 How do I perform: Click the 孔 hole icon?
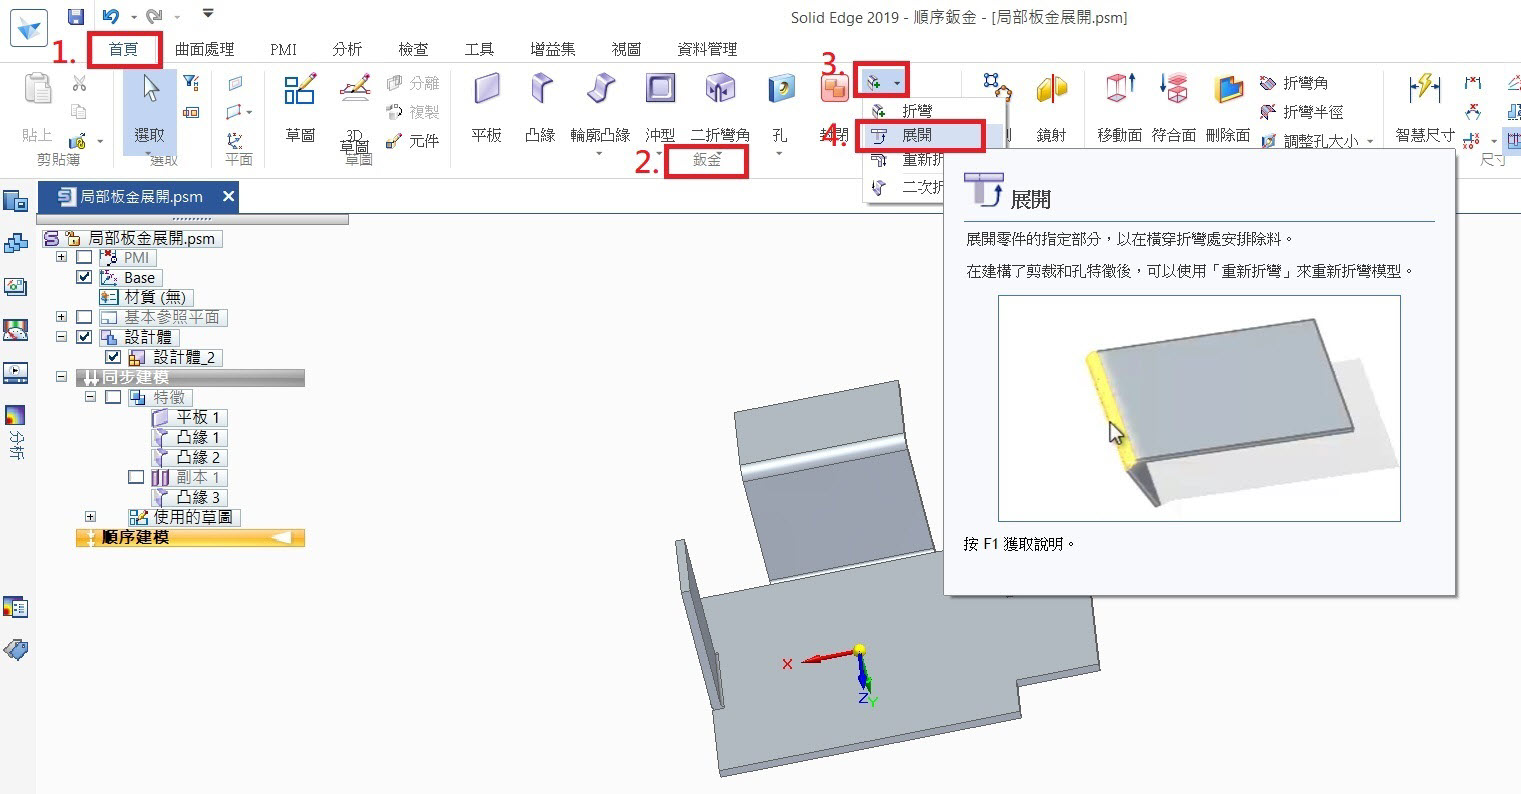tap(780, 89)
